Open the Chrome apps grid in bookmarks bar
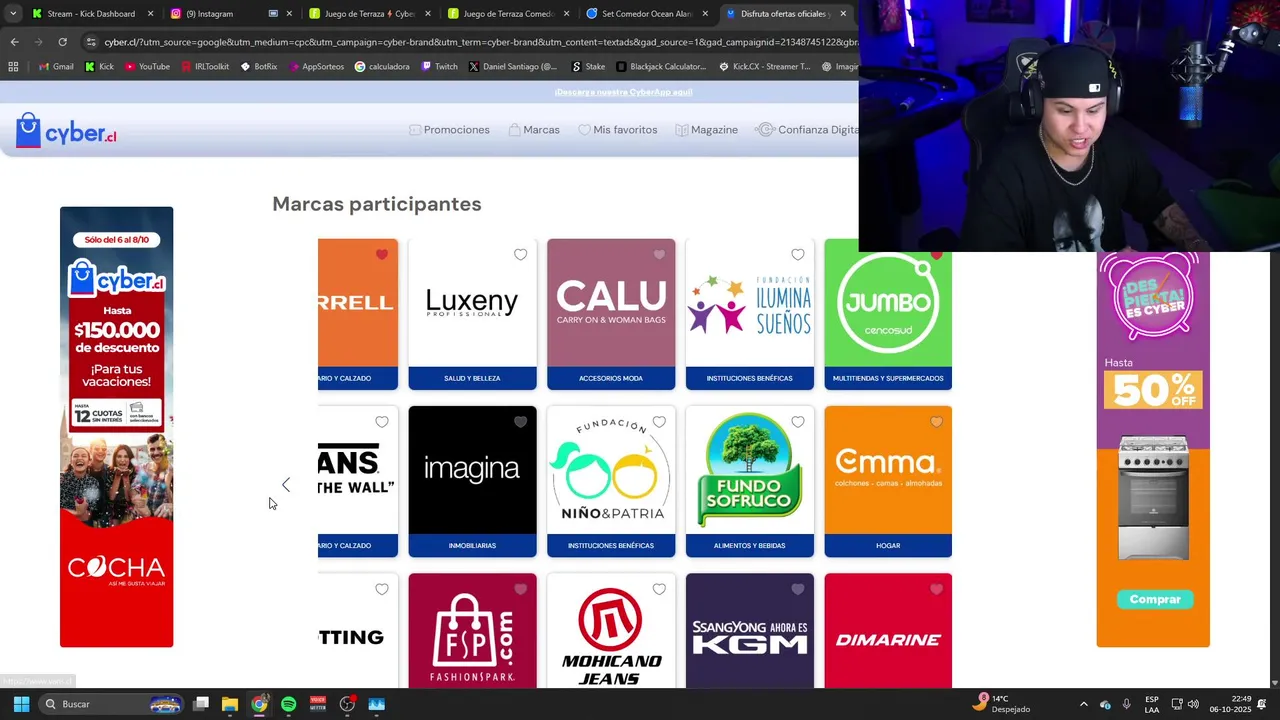Image resolution: width=1280 pixels, height=720 pixels. pyautogui.click(x=13, y=67)
